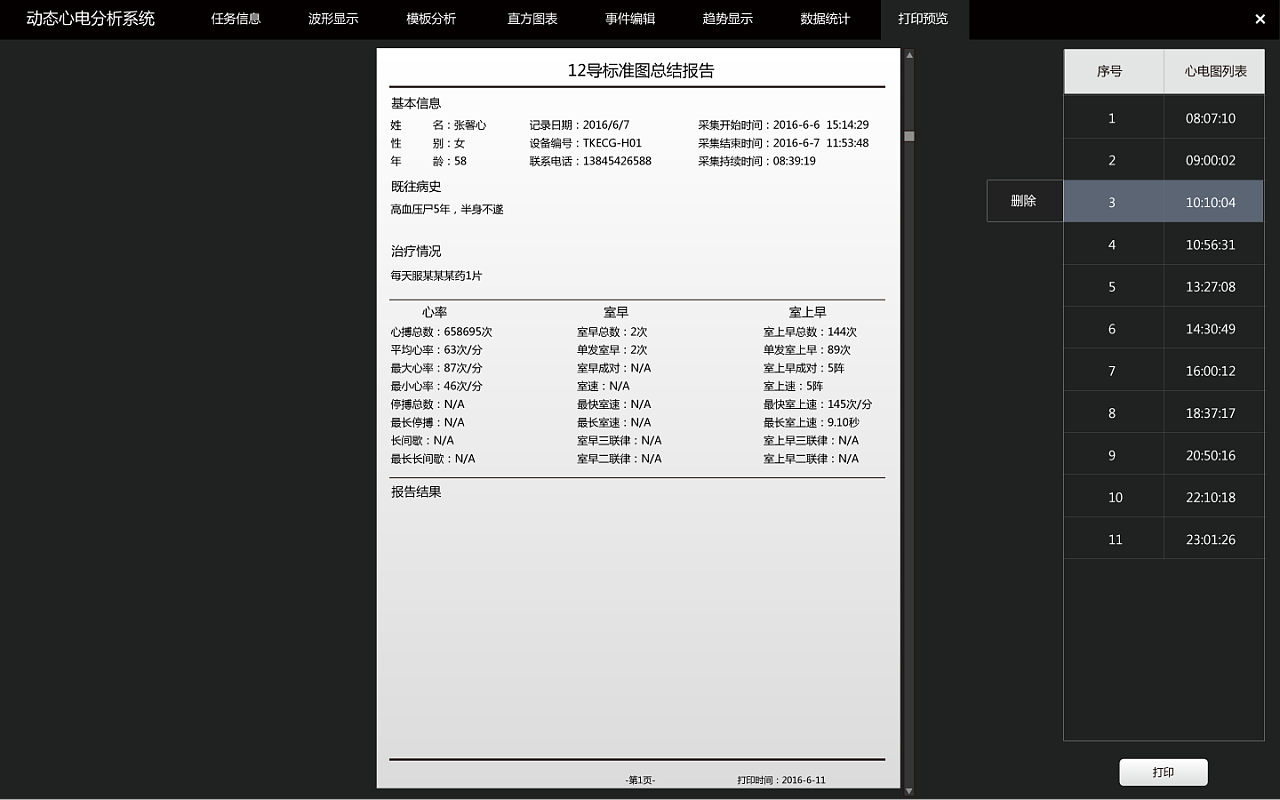Select the 打印预览 tab

923,19
